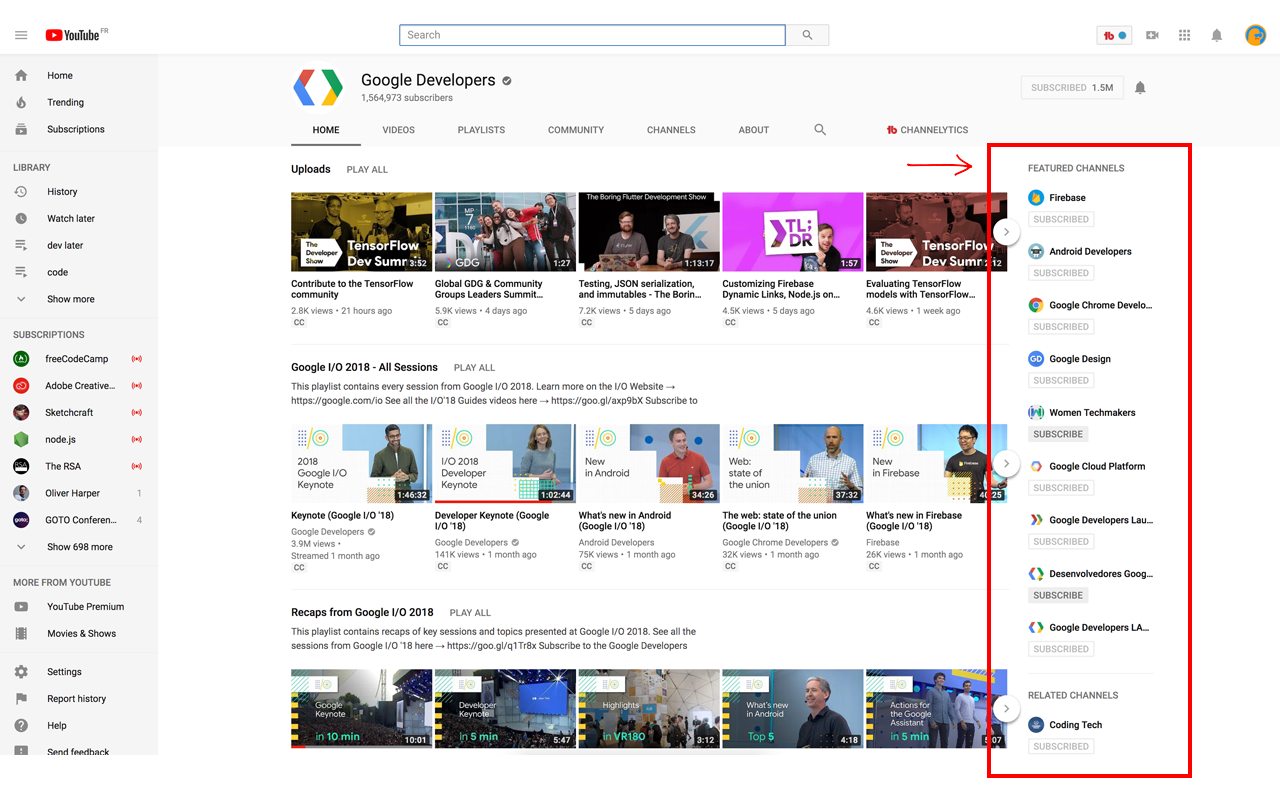The width and height of the screenshot is (1280, 800).
Task: Toggle the Android Developers SUBSCRIBED button
Action: pos(1061,273)
